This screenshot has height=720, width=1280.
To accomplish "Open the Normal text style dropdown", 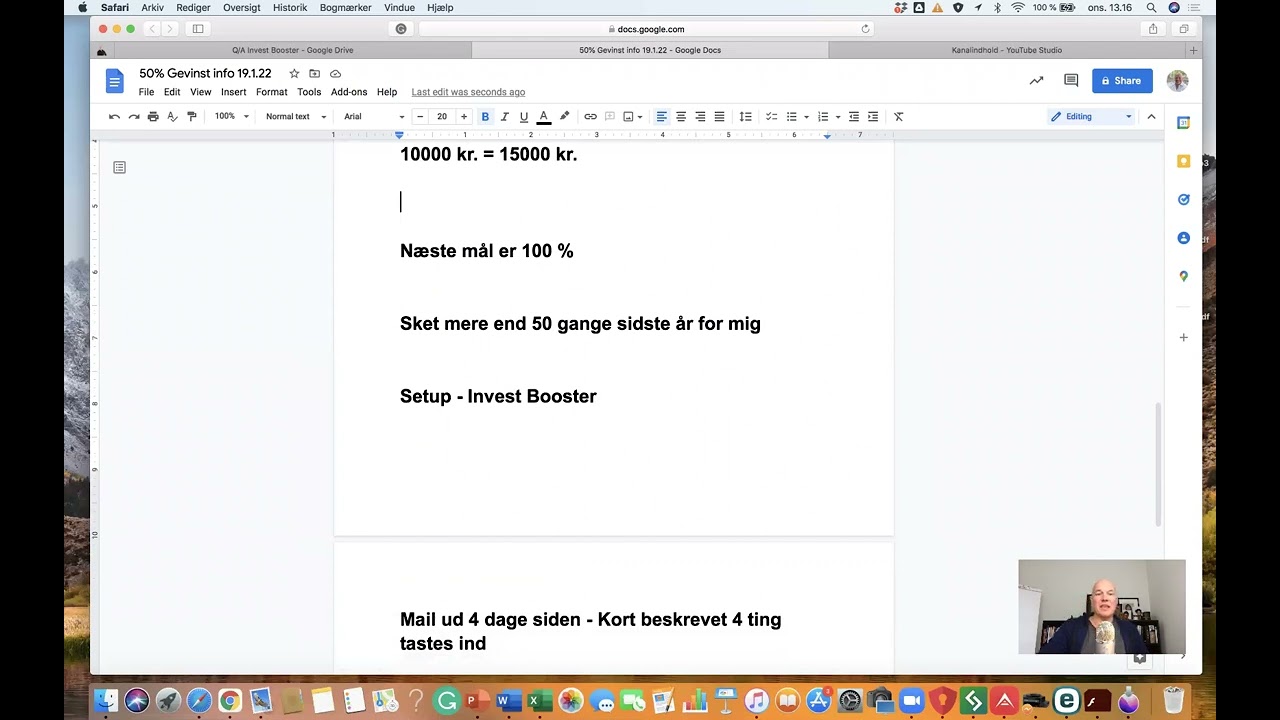I will click(x=296, y=117).
